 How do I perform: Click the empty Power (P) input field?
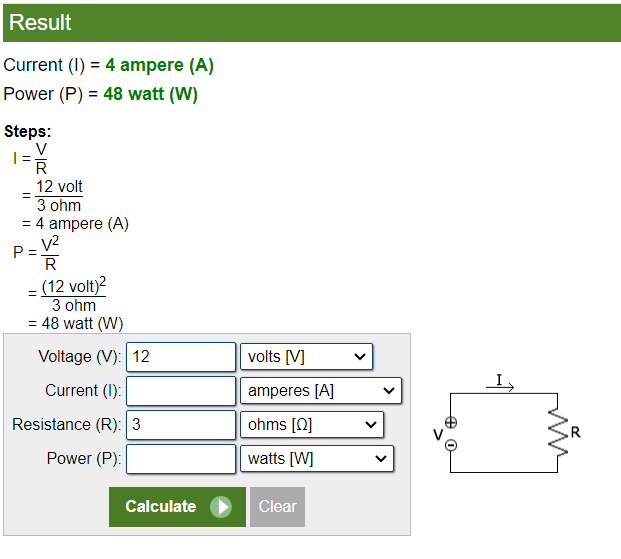click(181, 459)
